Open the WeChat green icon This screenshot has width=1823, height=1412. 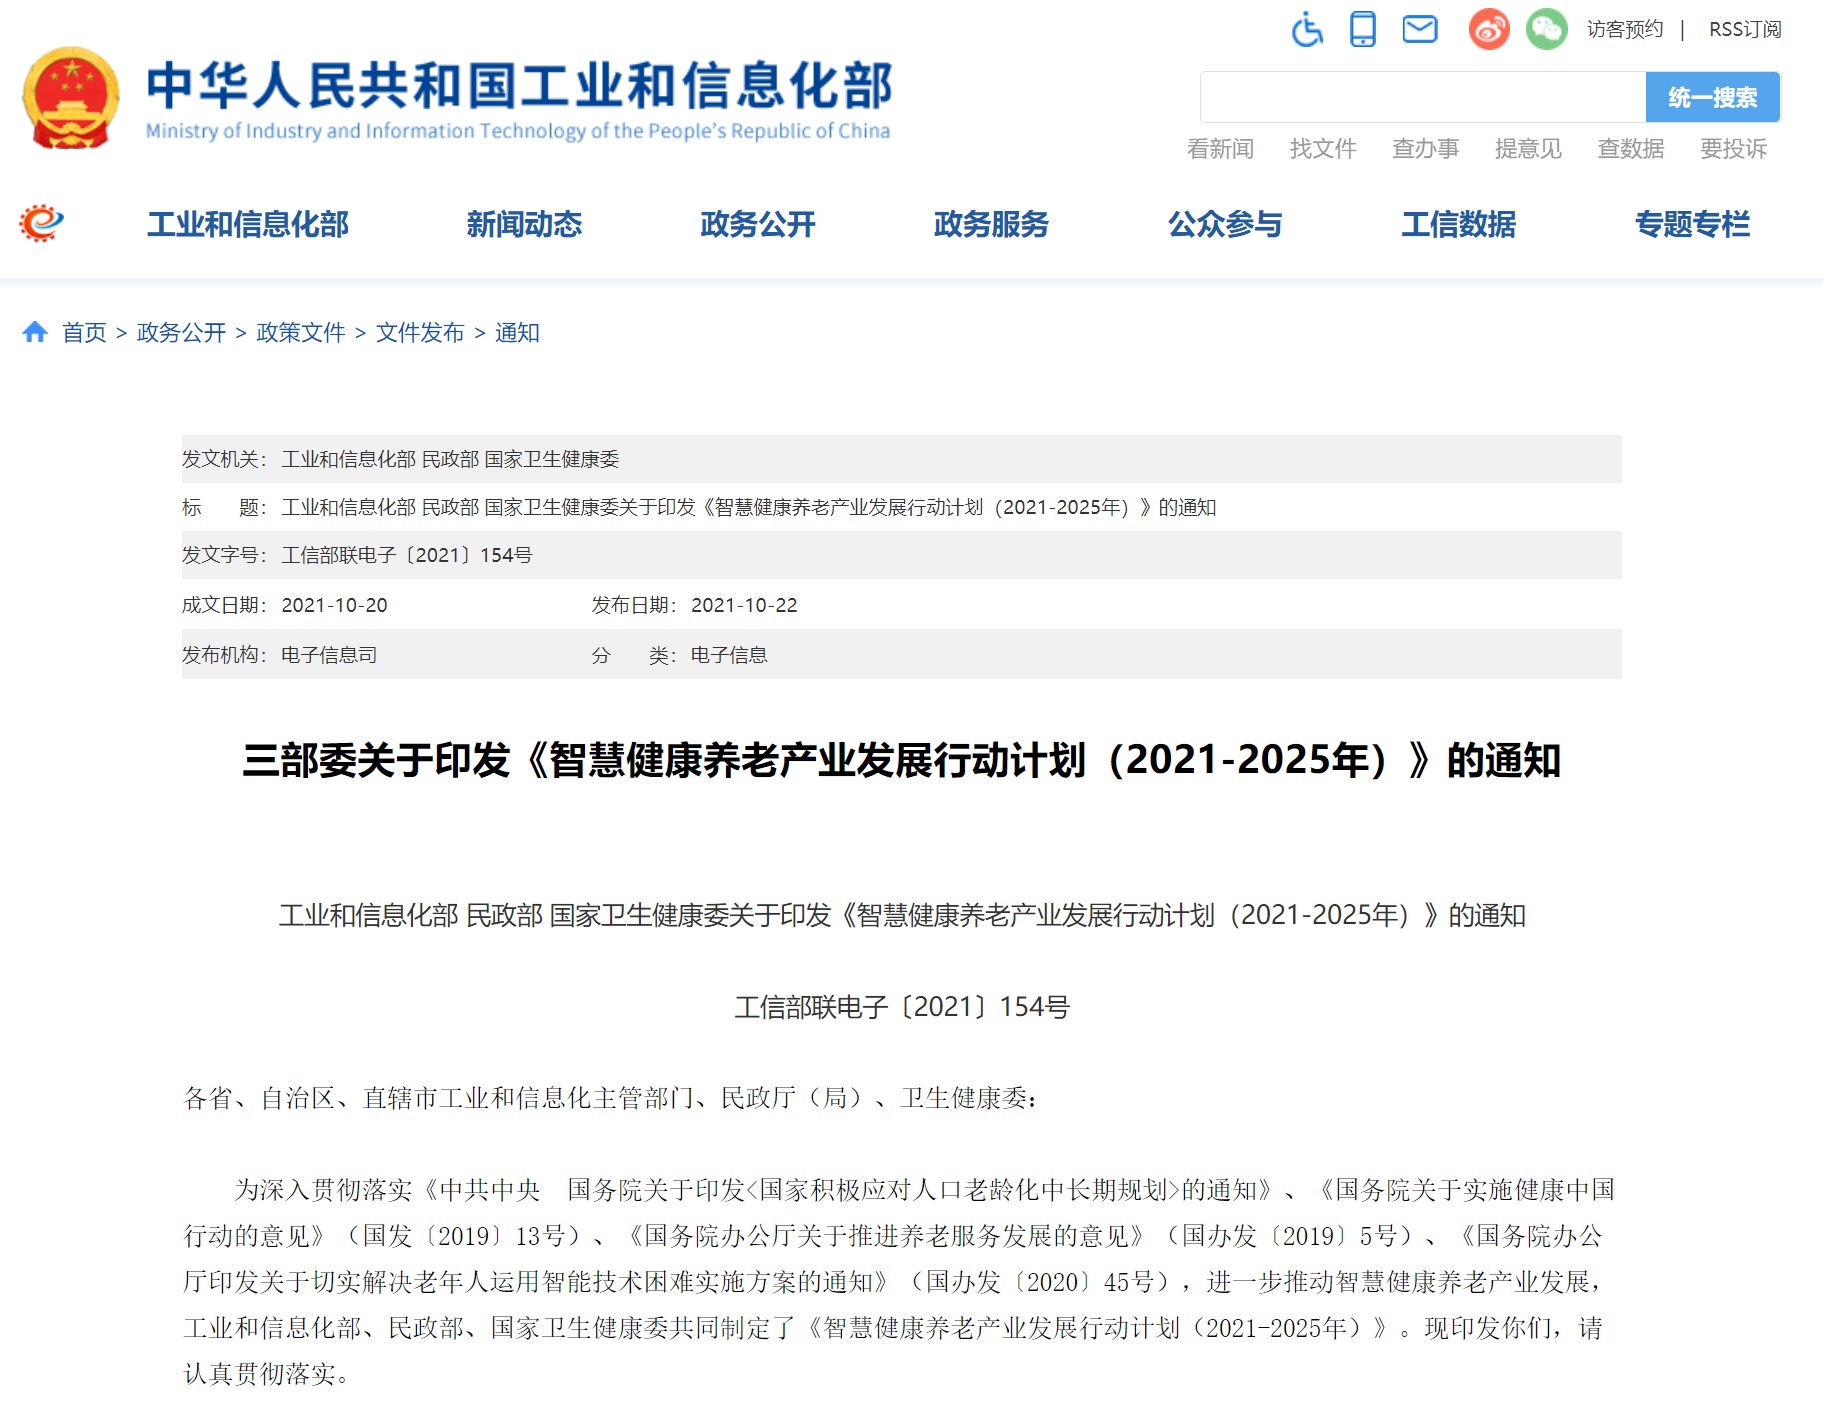coord(1546,29)
